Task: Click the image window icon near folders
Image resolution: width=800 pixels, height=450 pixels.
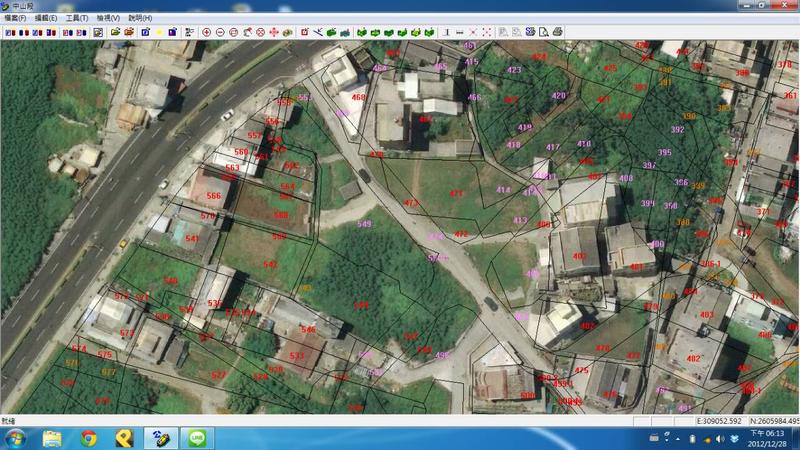Action: [98, 32]
